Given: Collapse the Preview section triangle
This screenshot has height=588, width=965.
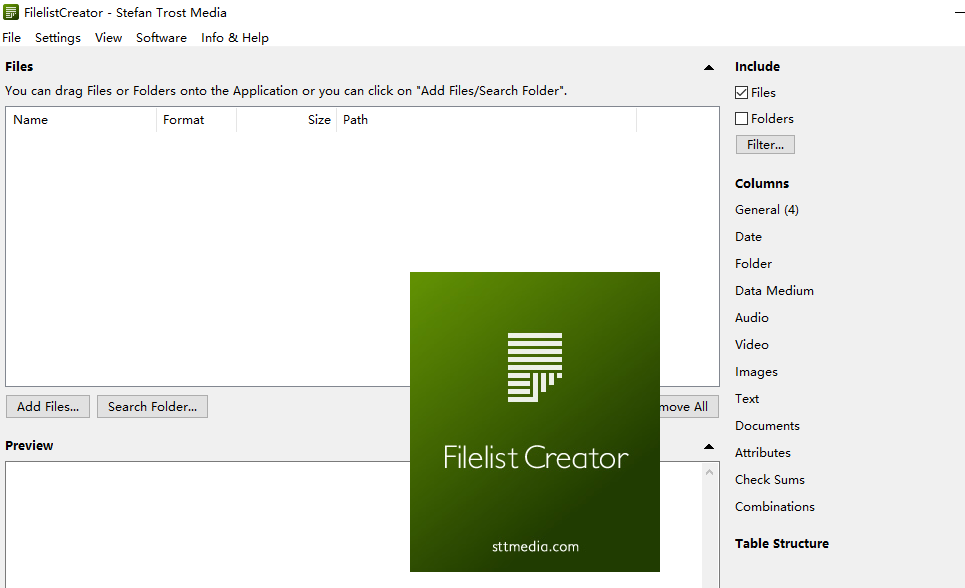Looking at the screenshot, I should point(709,446).
